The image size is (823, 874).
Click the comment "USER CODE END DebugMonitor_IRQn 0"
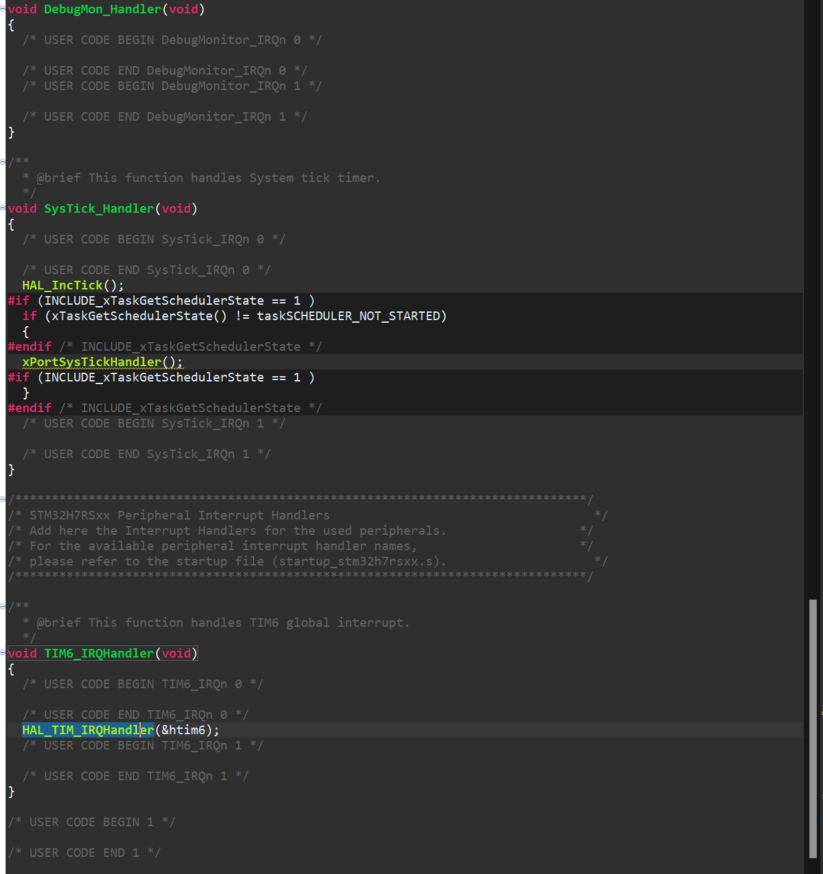coord(164,71)
